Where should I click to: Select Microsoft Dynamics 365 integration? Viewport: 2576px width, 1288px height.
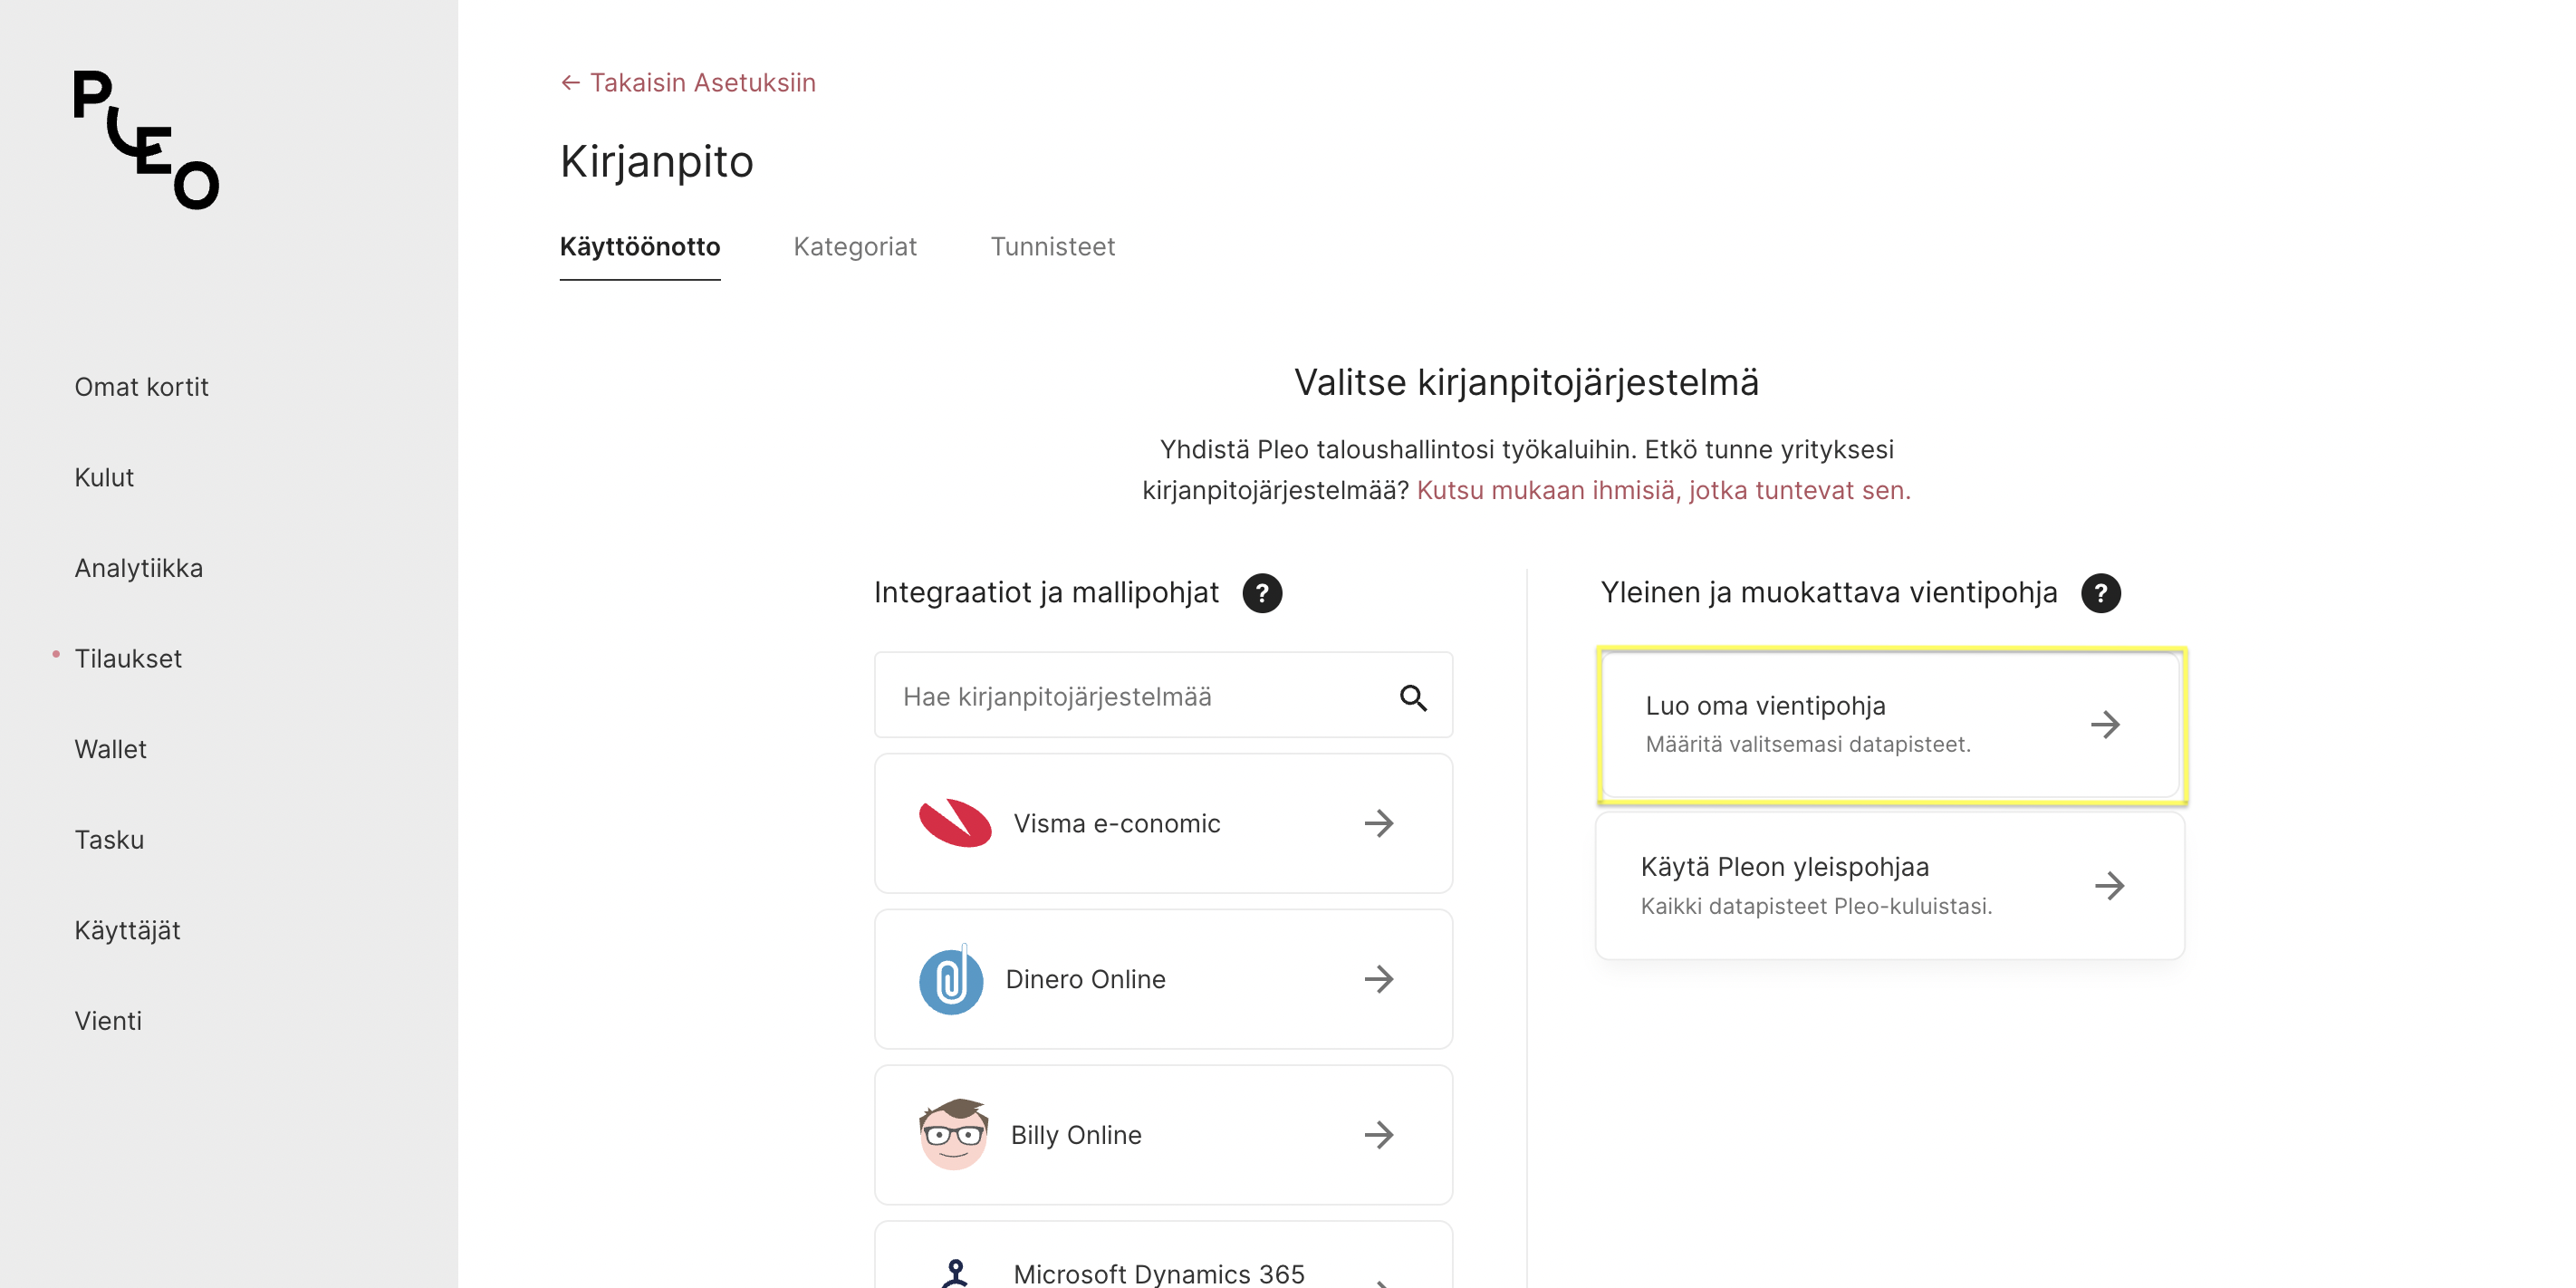[1163, 1255]
